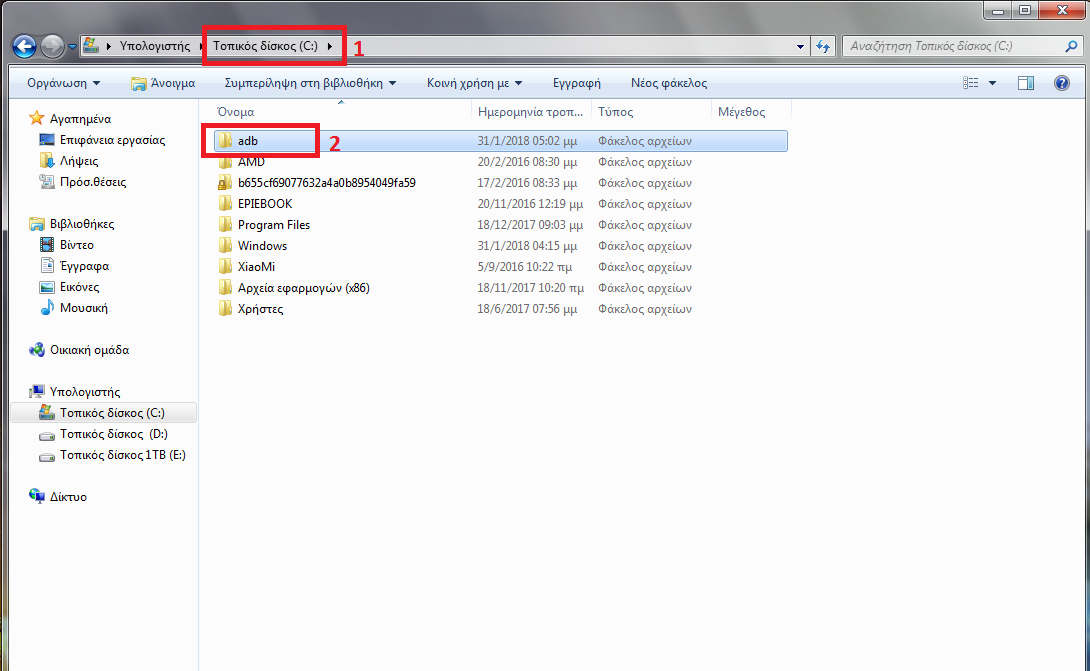The height and width of the screenshot is (671, 1090).
Task: Click Εγγραφή in the toolbar
Action: (x=576, y=83)
